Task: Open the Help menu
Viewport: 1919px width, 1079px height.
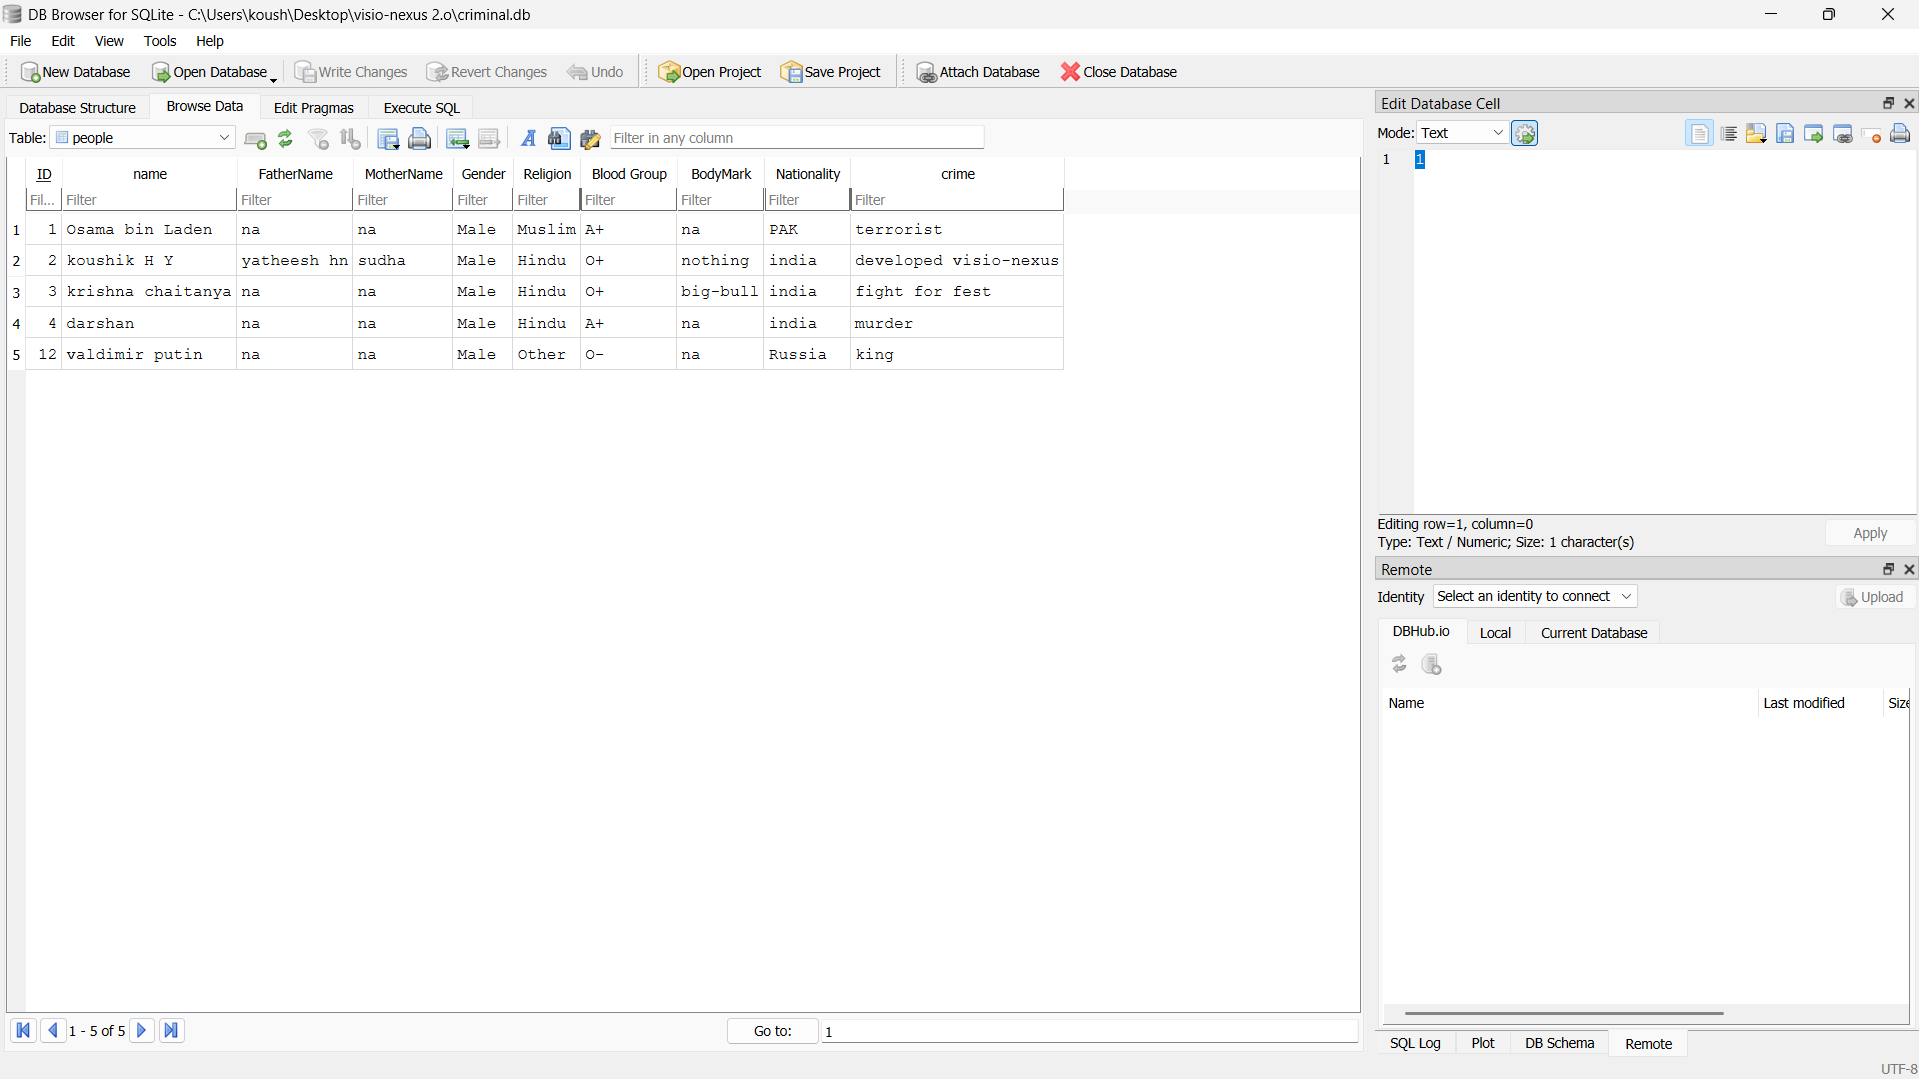Action: [209, 41]
